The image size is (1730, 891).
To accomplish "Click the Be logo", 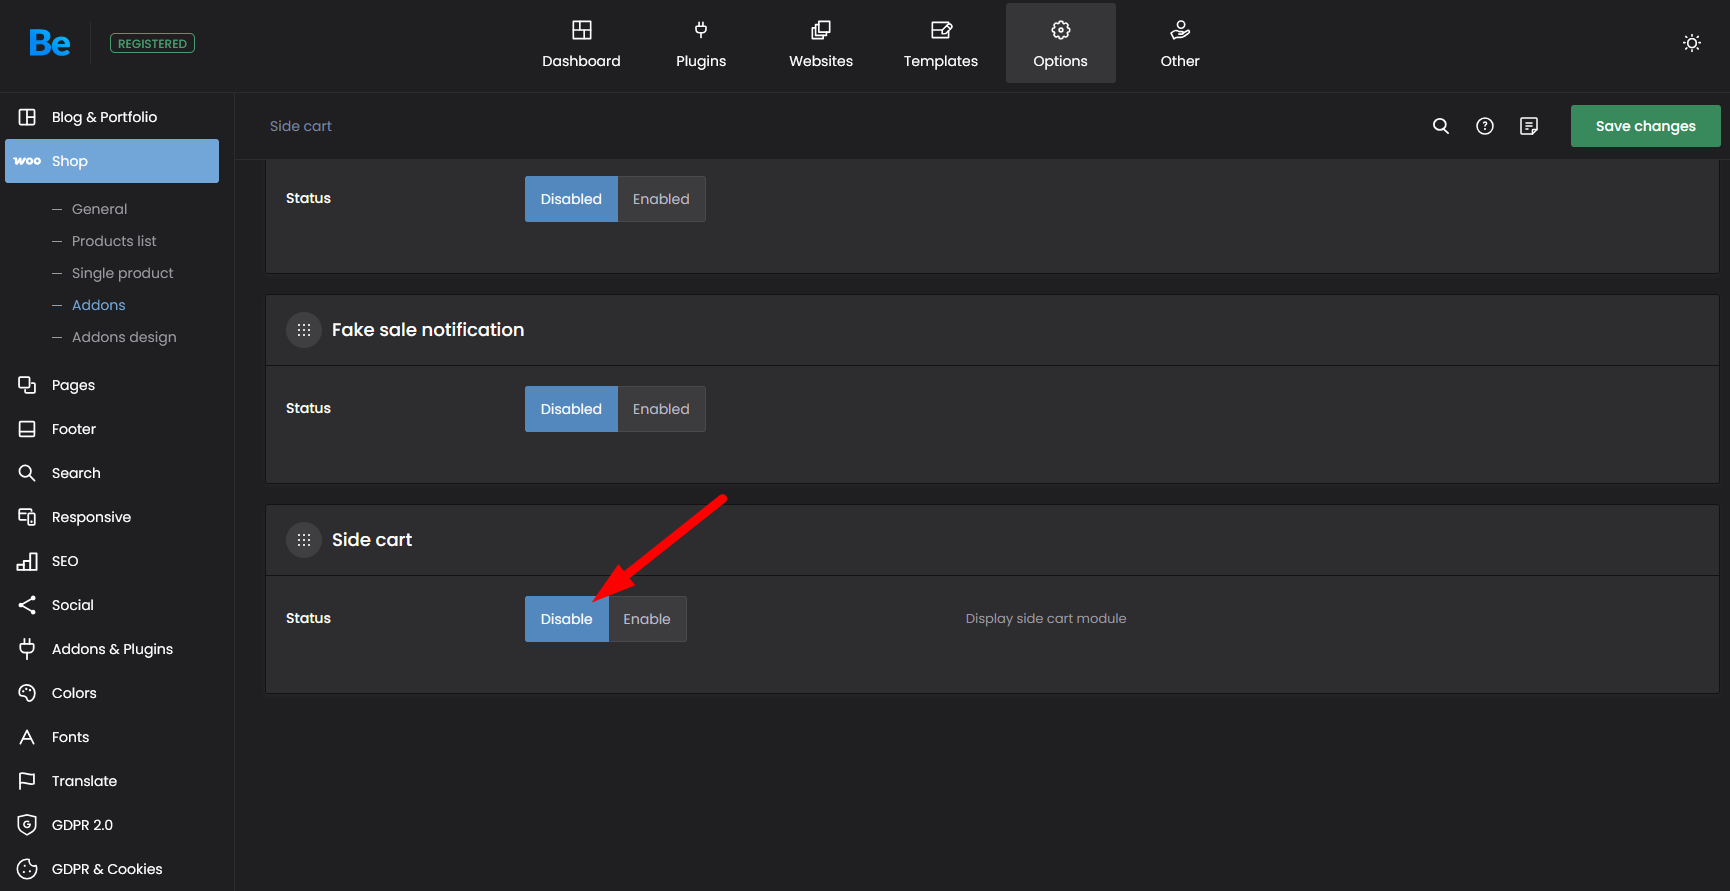I will click(x=49, y=43).
